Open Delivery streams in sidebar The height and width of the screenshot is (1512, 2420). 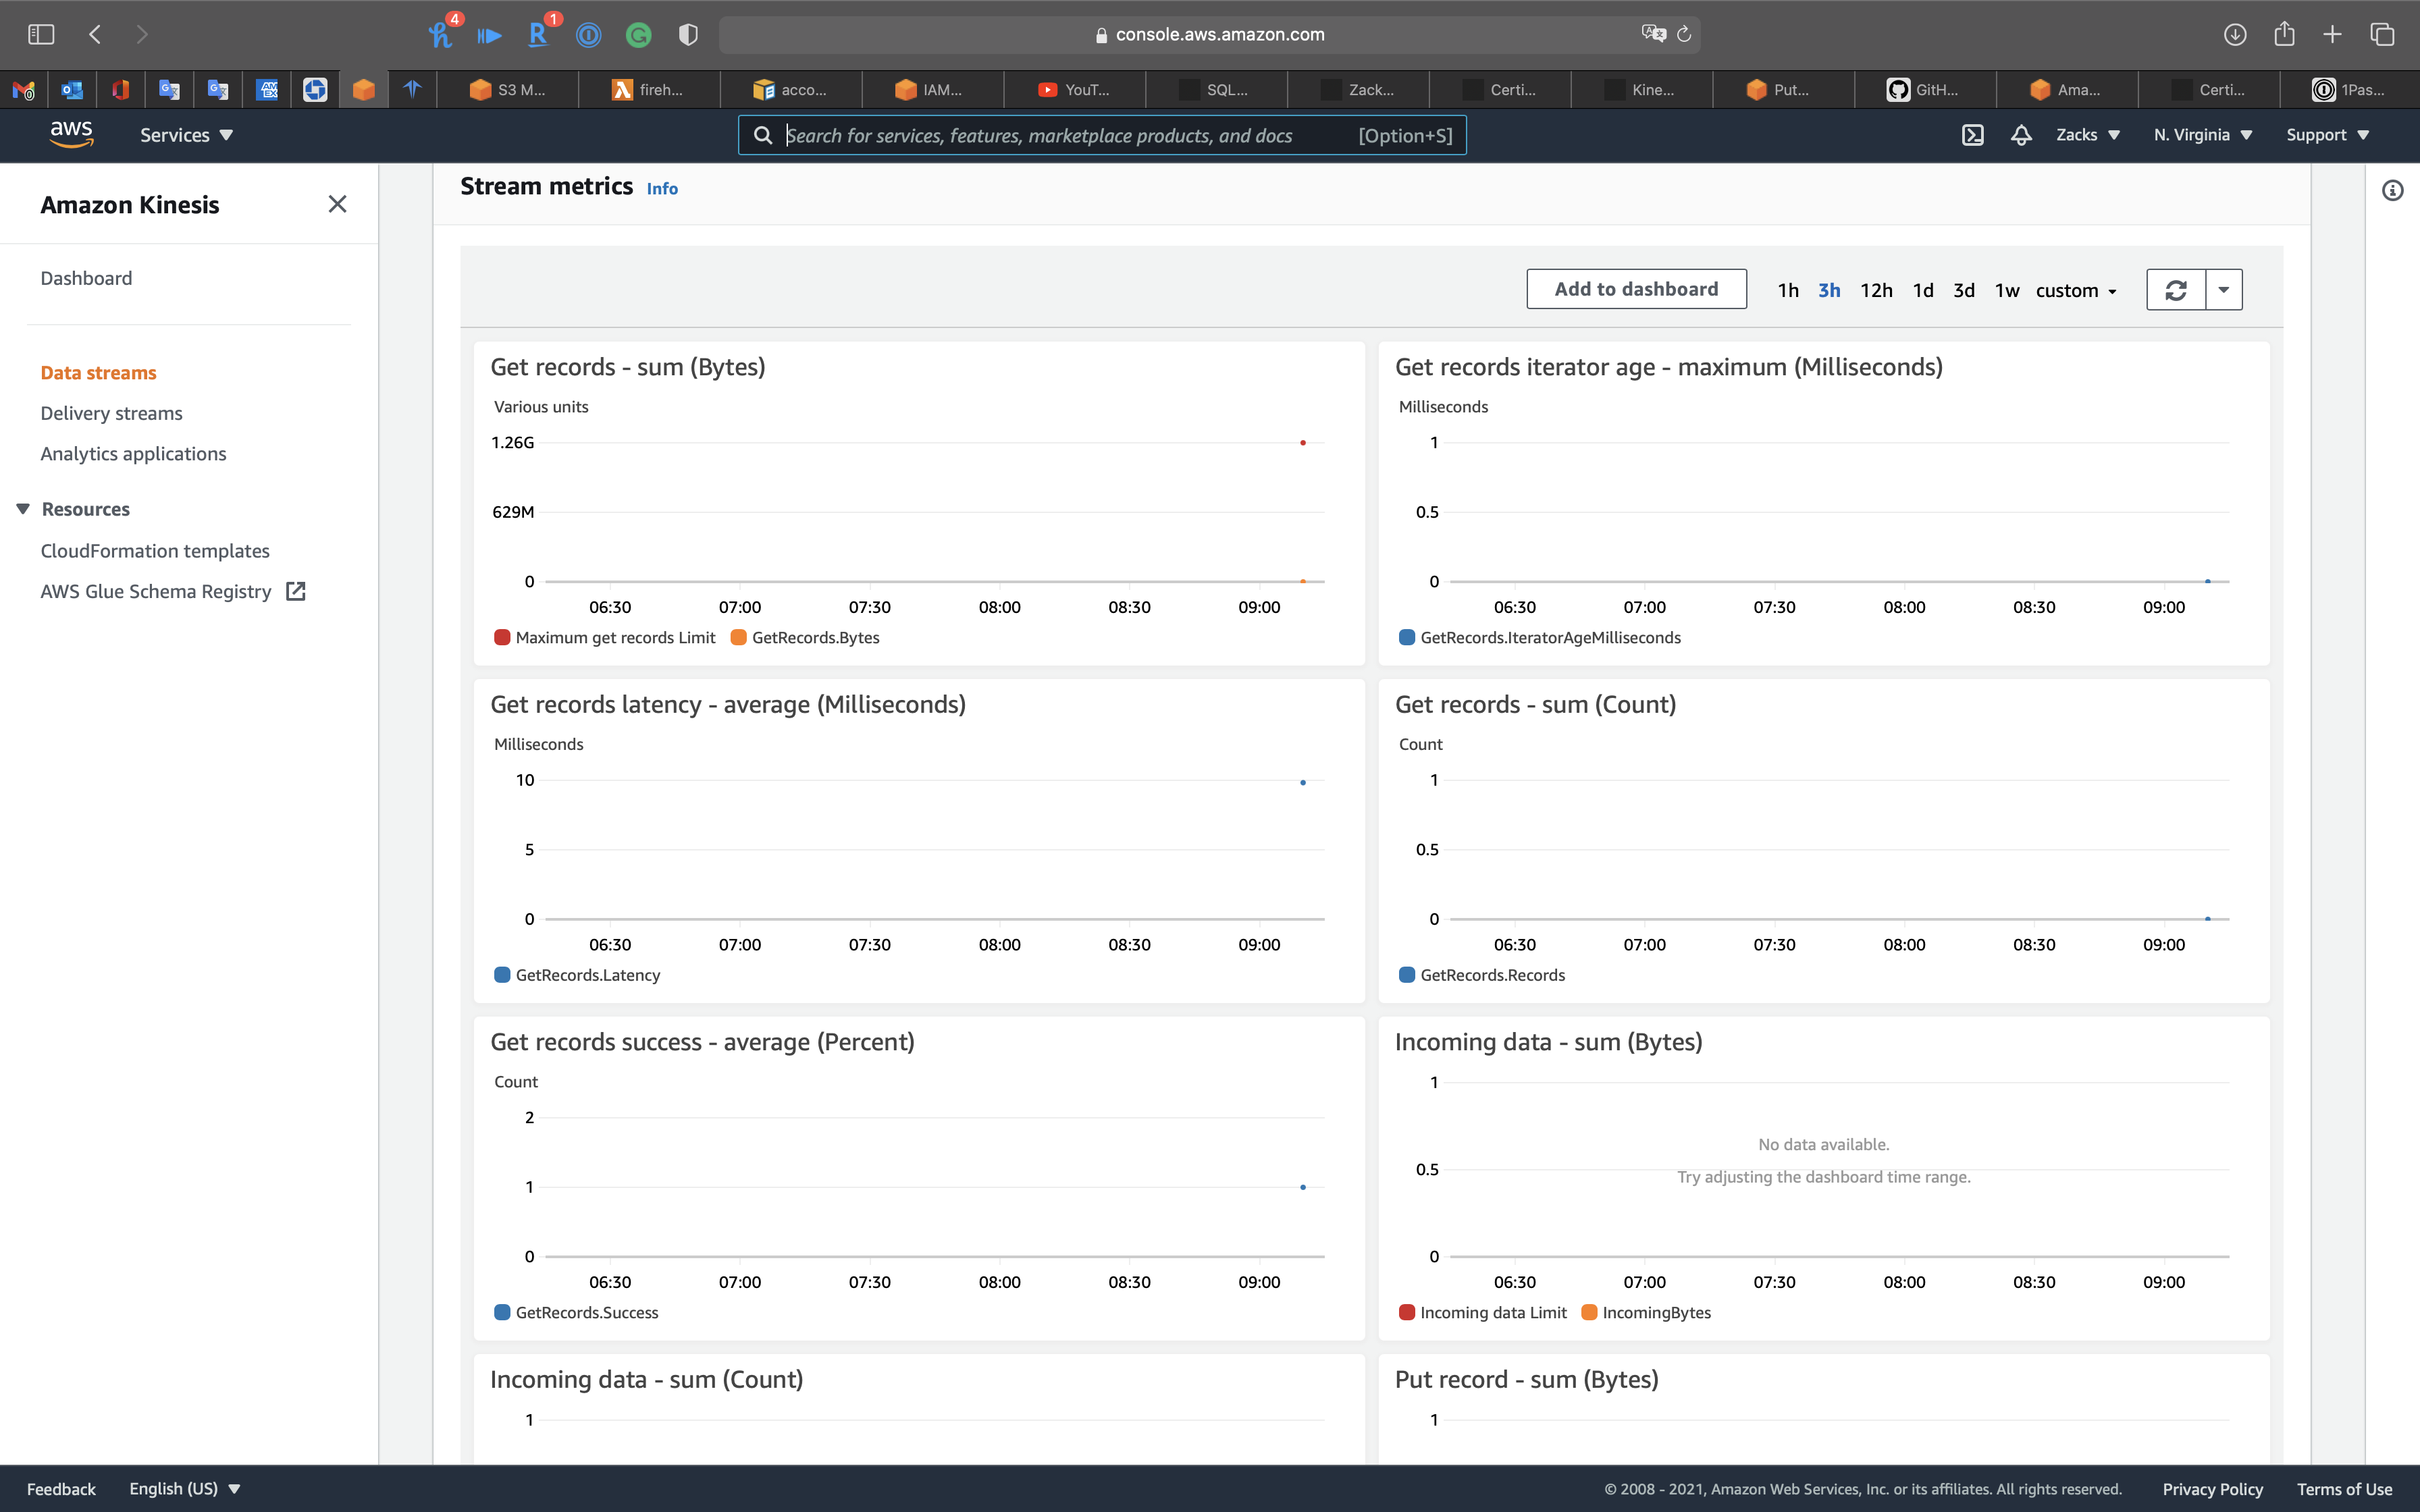(x=111, y=413)
